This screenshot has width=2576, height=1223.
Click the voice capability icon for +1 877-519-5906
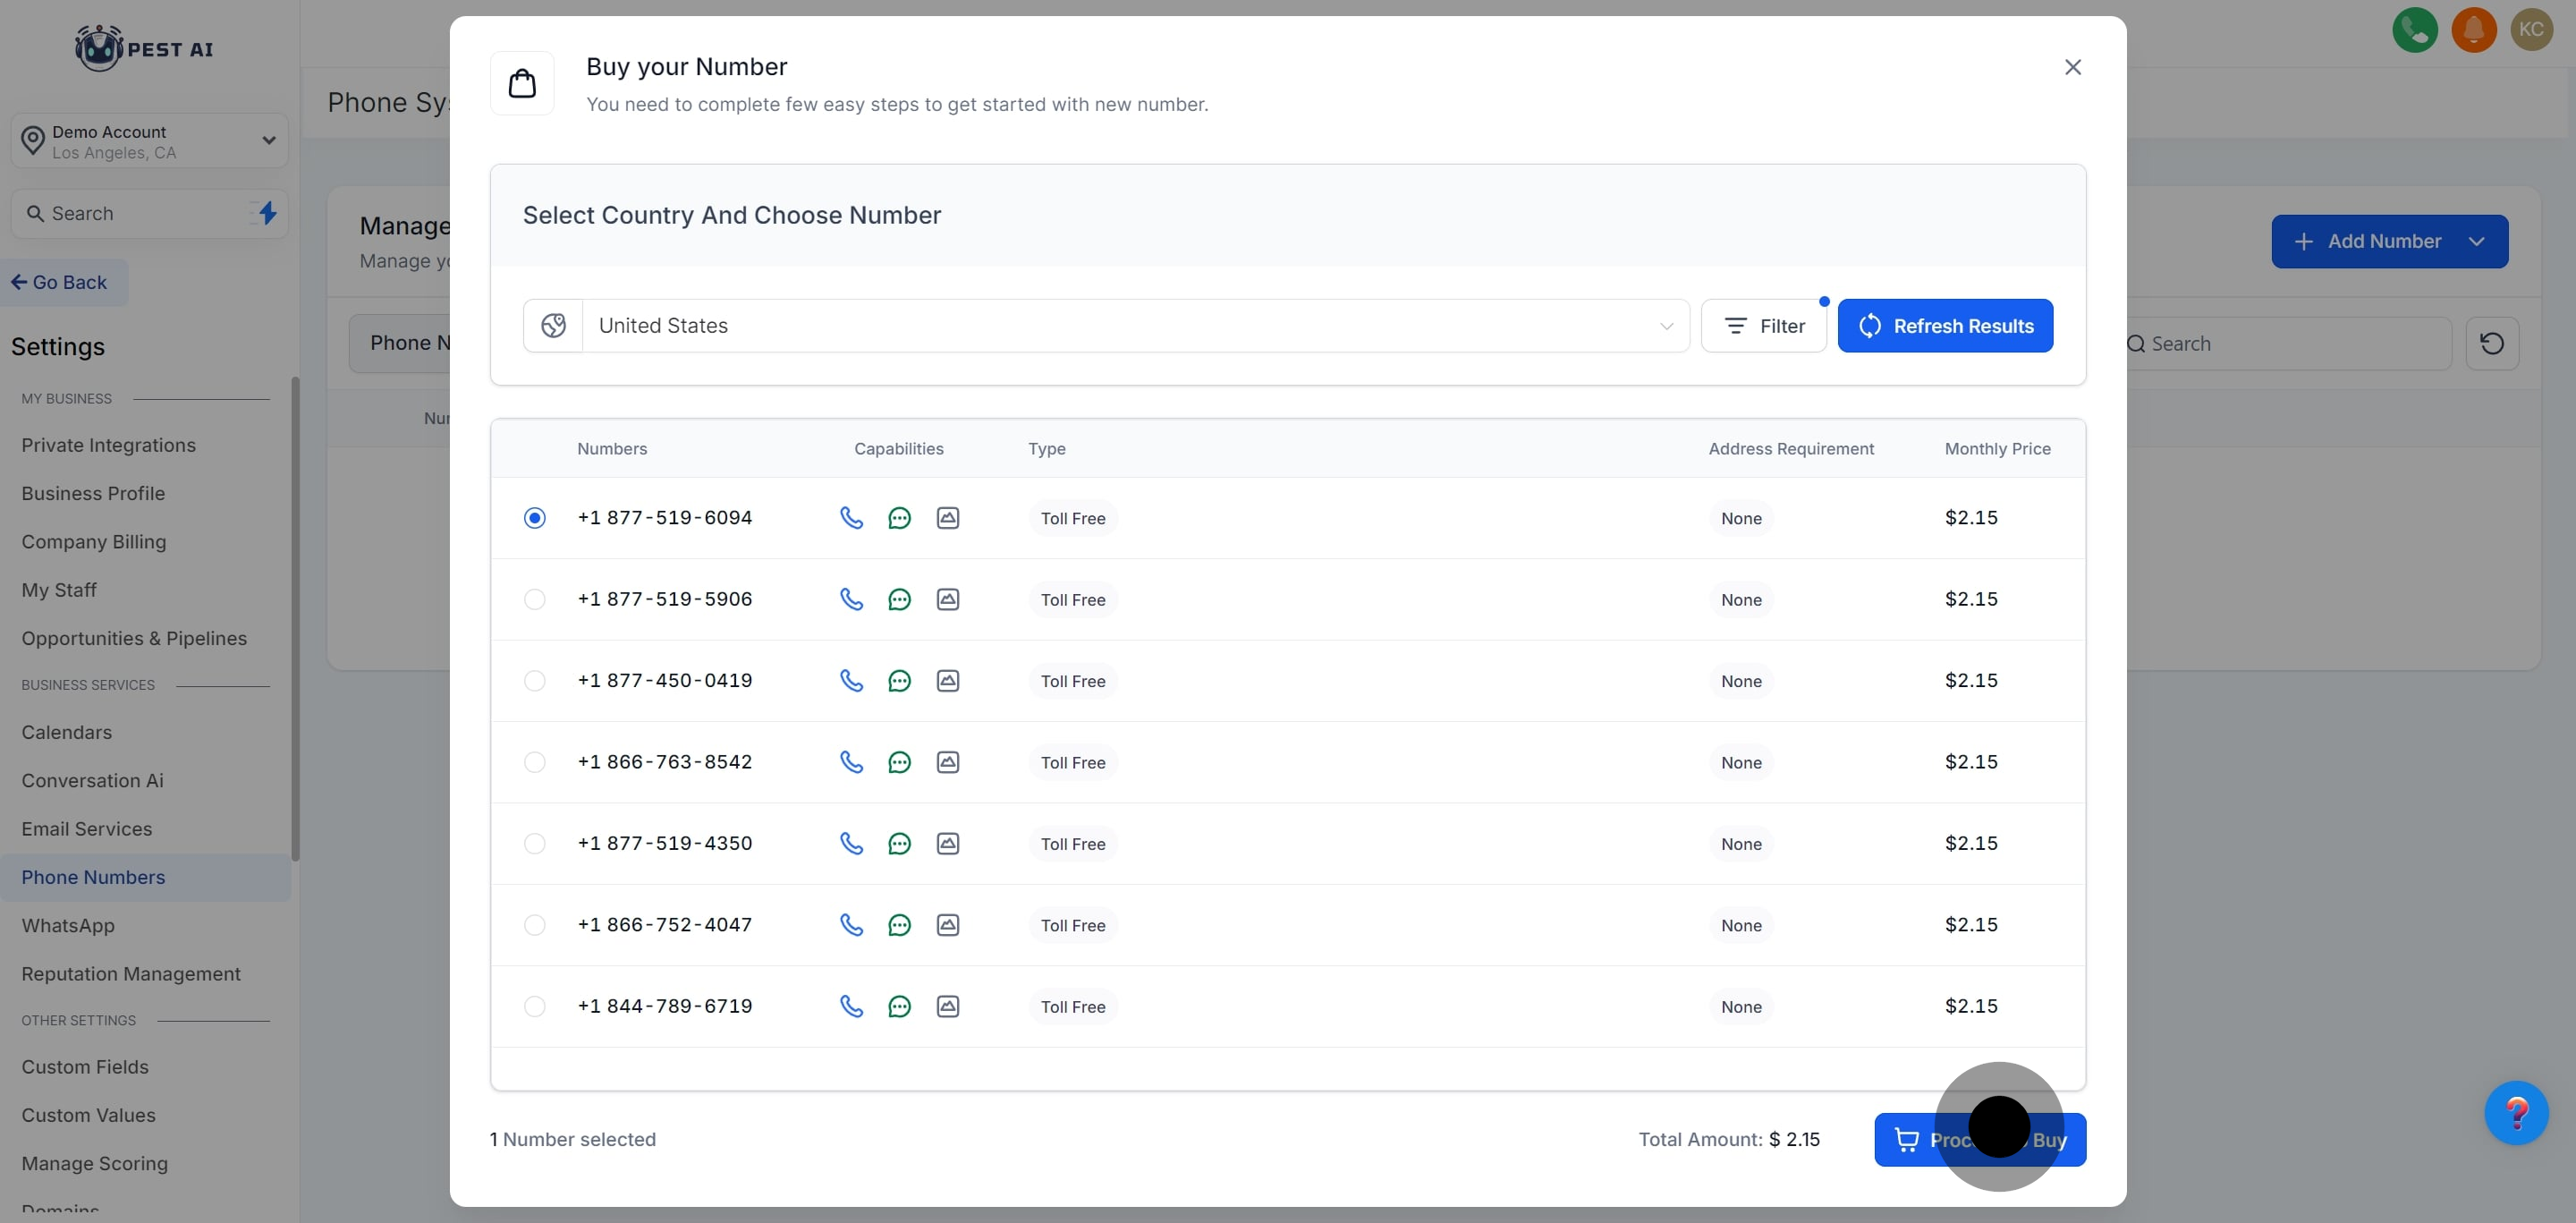pos(851,599)
